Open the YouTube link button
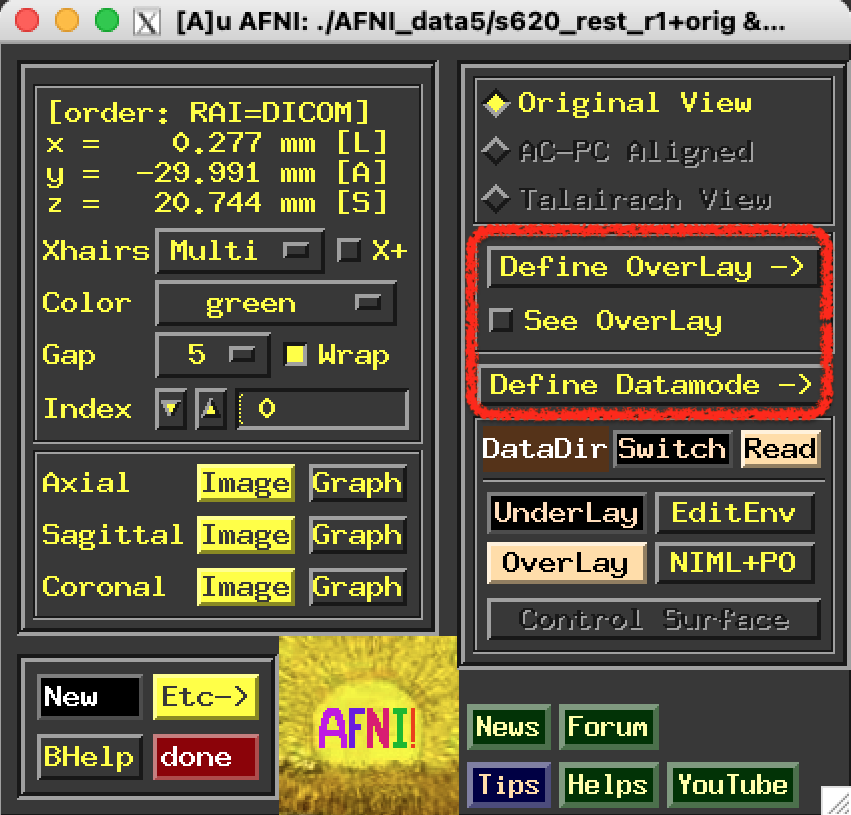Viewport: 851px width, 815px height. pos(733,785)
